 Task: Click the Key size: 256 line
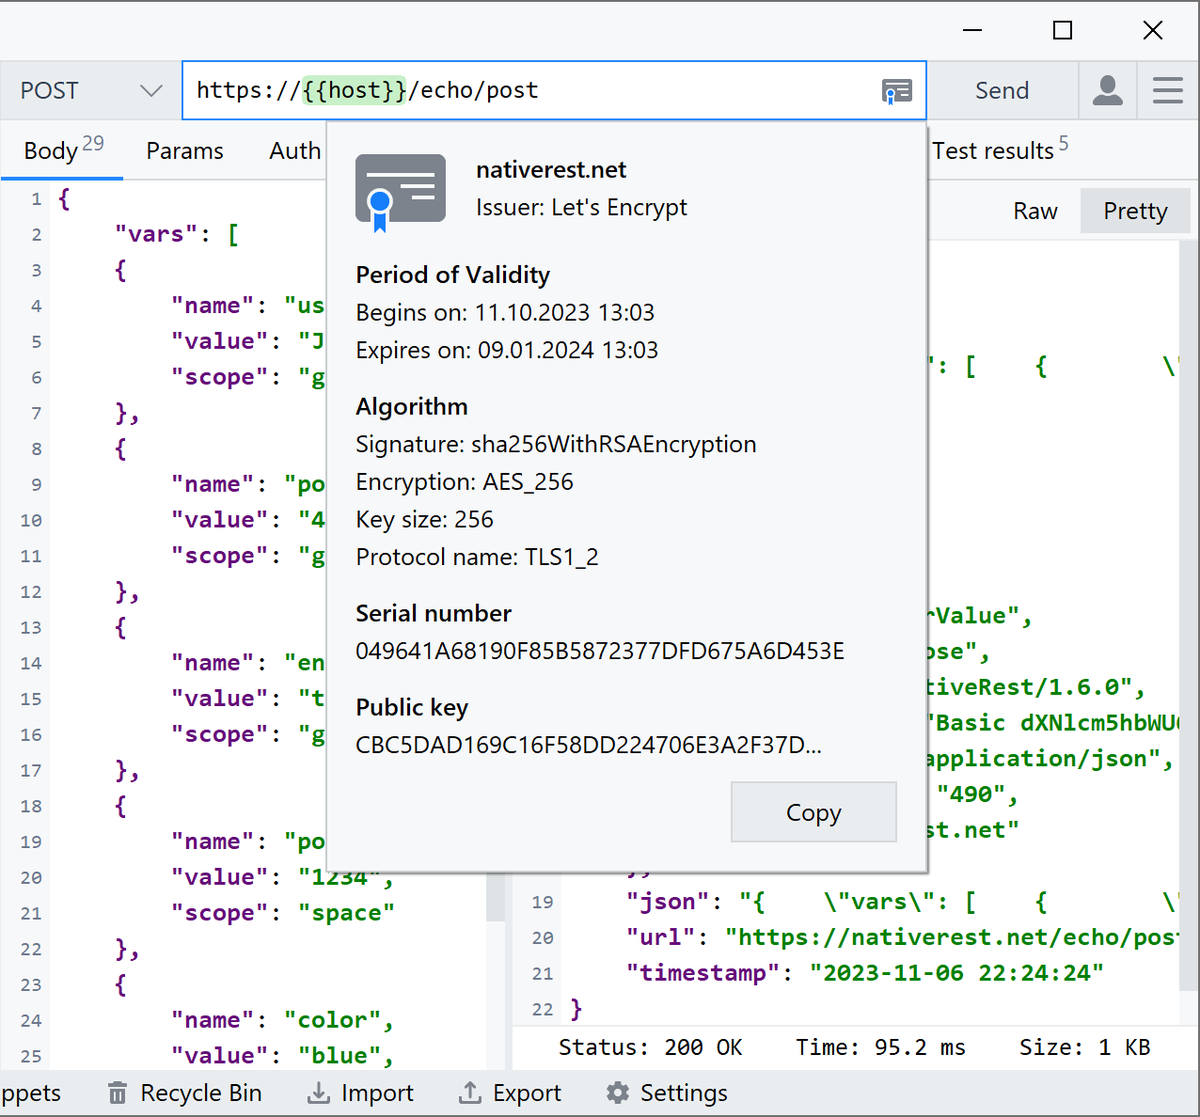coord(425,520)
